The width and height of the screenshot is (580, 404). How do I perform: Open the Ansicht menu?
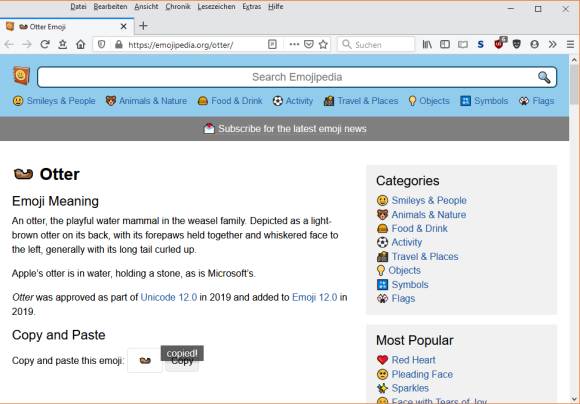tap(146, 7)
